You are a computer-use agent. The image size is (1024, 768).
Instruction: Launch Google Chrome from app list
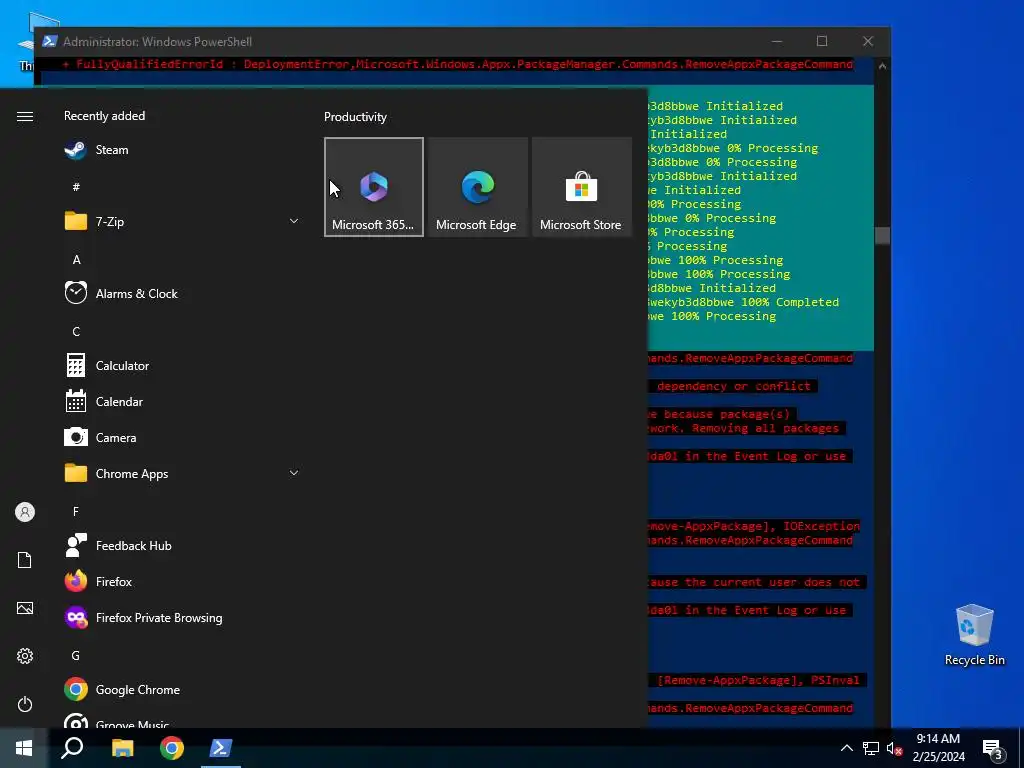point(182,690)
